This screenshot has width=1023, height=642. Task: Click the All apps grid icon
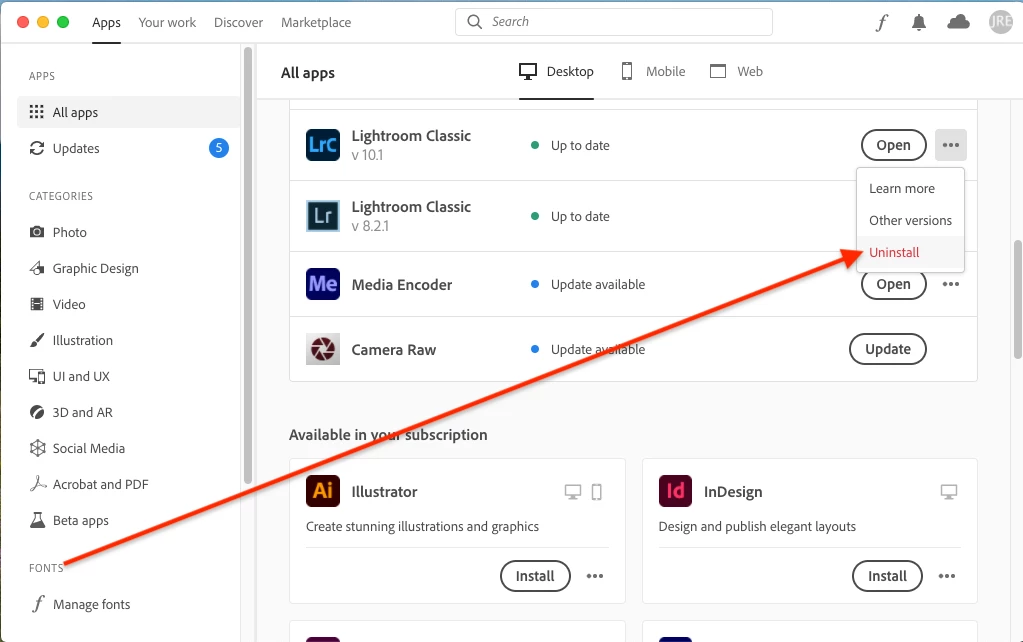[x=37, y=112]
